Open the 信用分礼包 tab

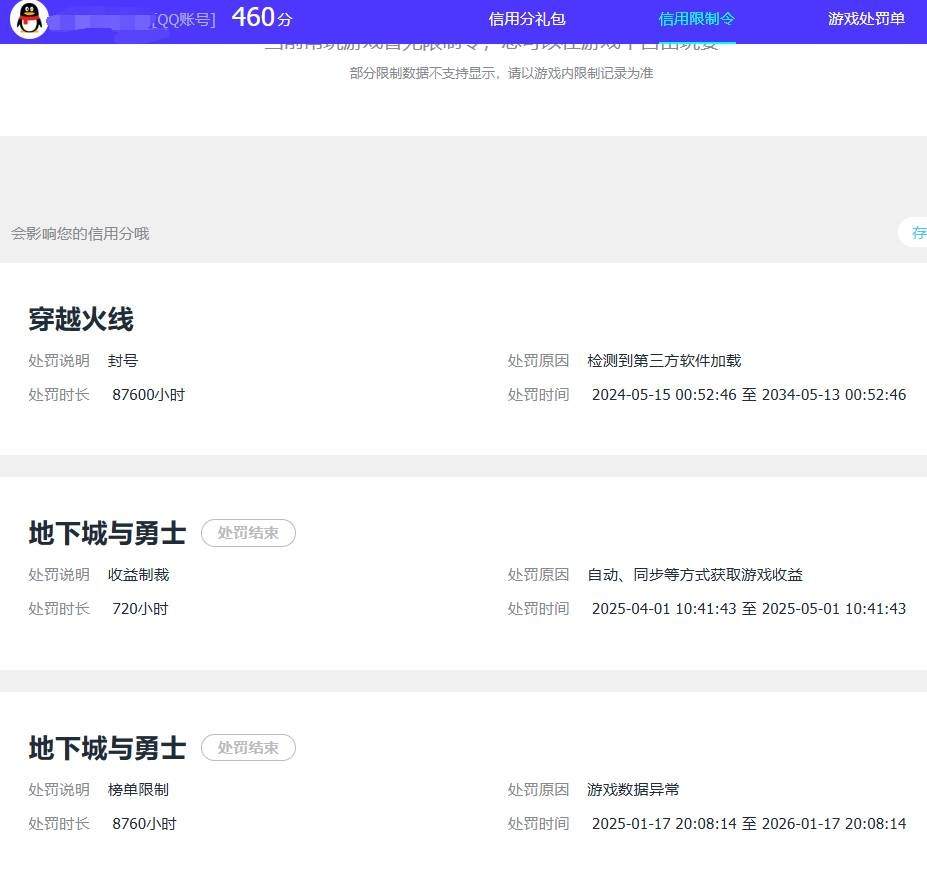point(527,19)
